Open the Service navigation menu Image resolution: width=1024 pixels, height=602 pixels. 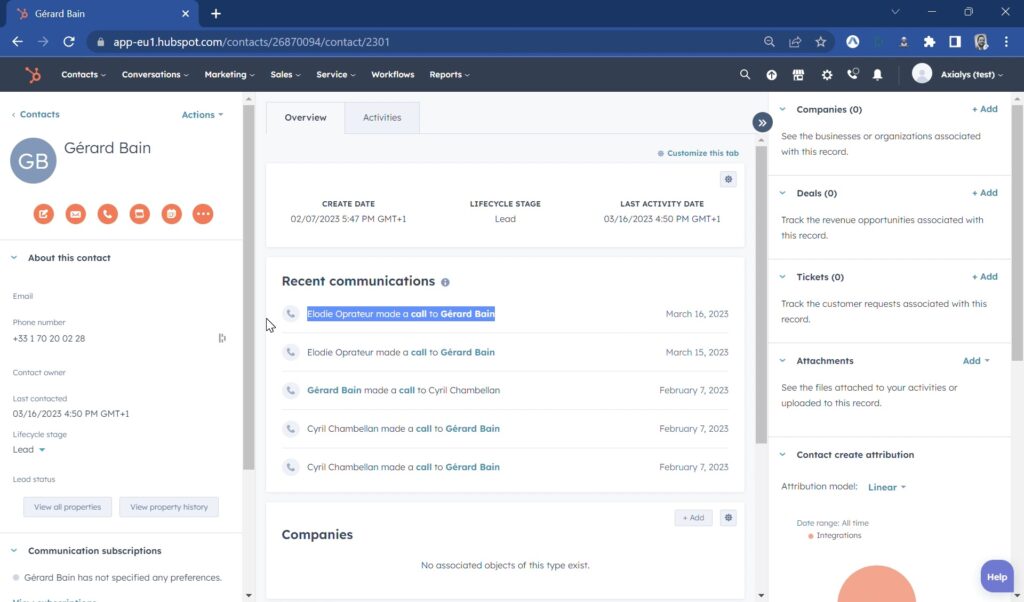(x=336, y=74)
